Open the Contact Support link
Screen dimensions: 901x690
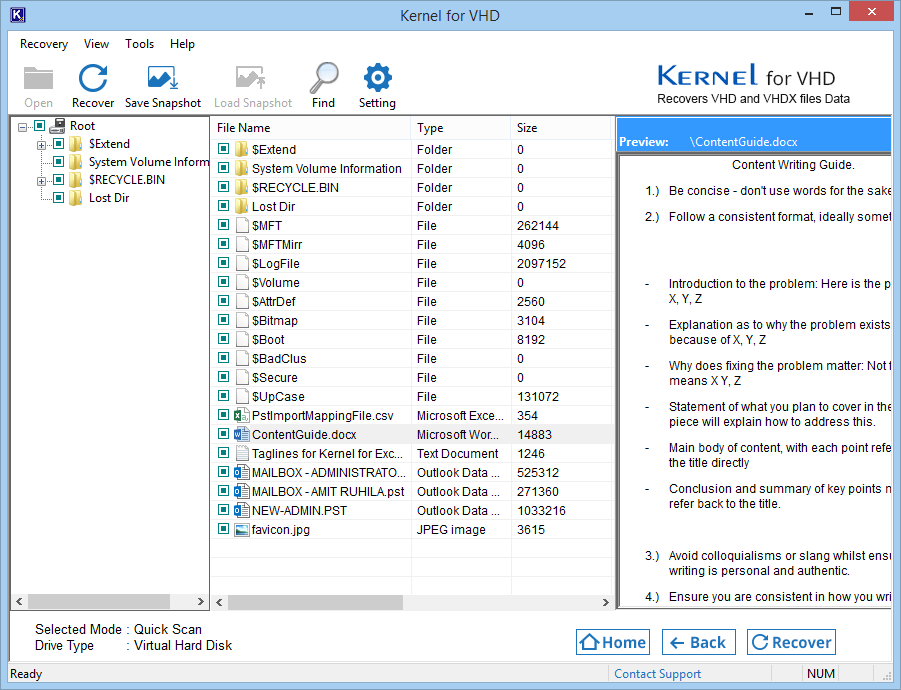coord(657,673)
